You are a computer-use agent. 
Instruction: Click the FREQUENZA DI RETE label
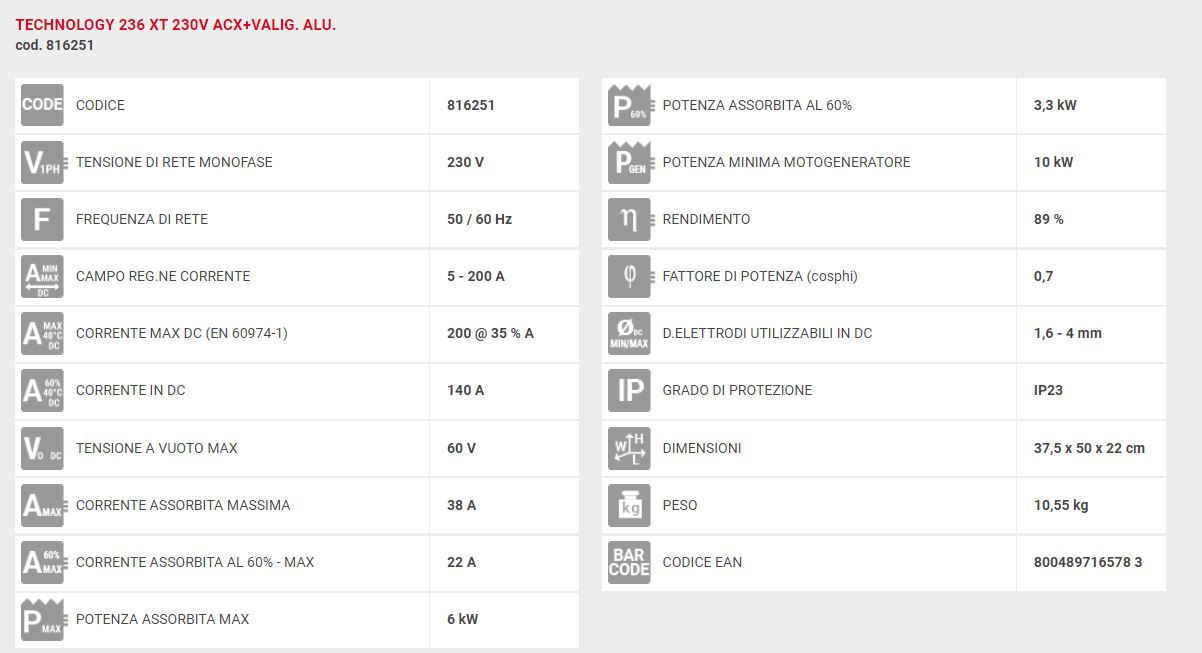click(142, 219)
